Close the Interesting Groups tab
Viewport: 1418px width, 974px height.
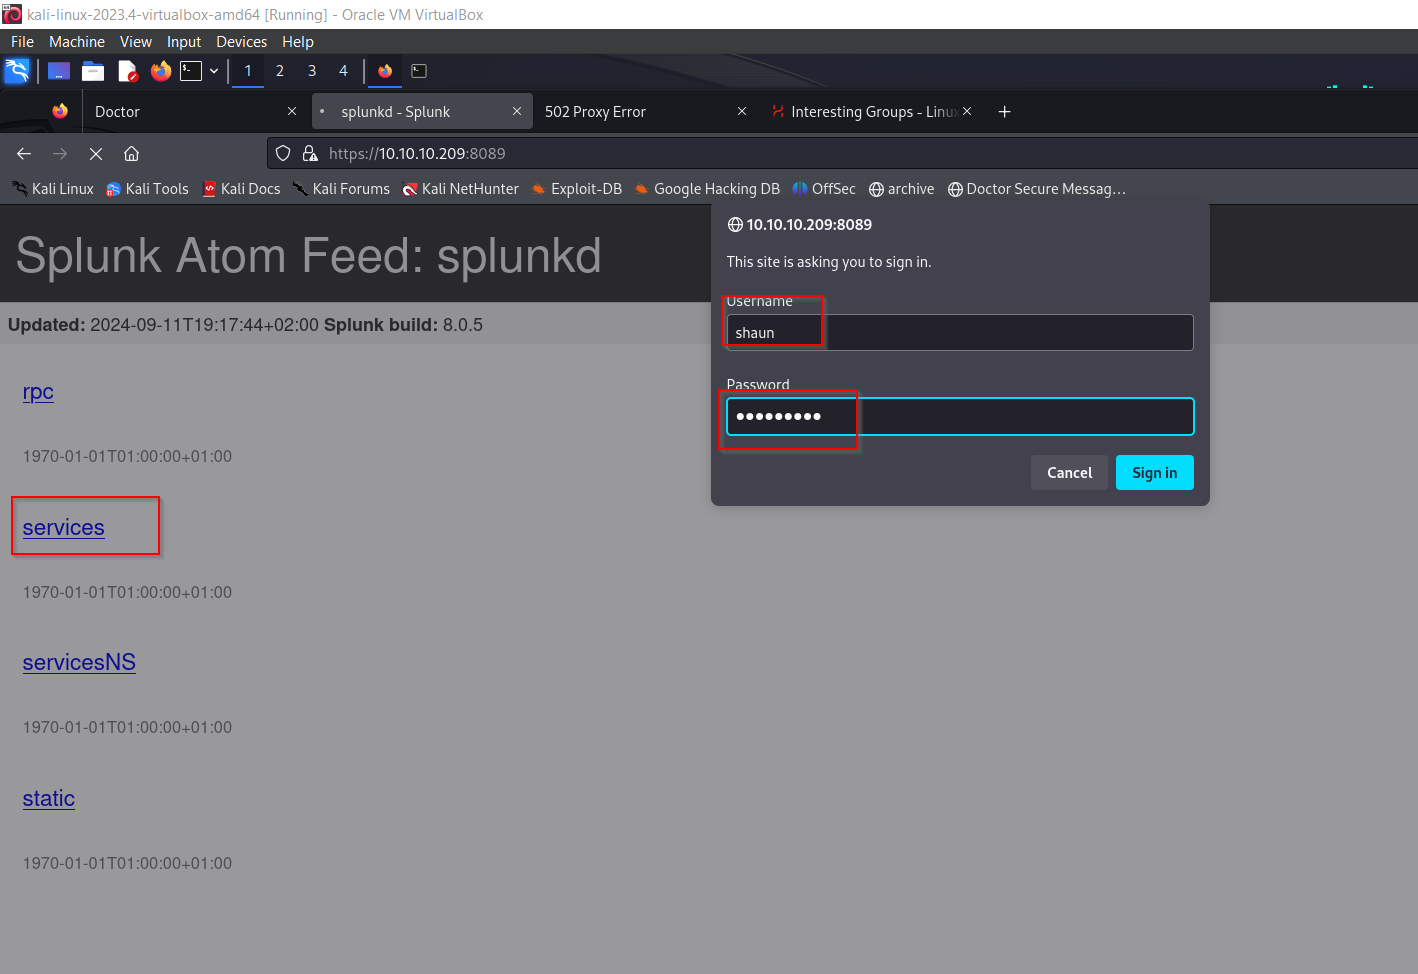coord(967,112)
